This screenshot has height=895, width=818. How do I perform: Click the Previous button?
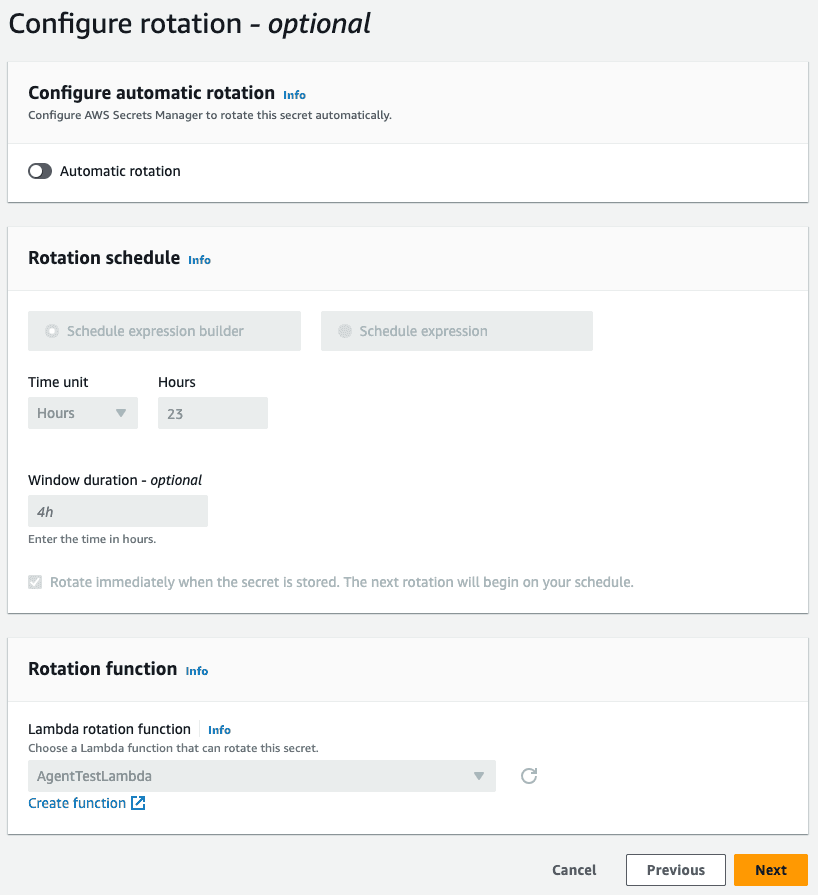(x=676, y=870)
